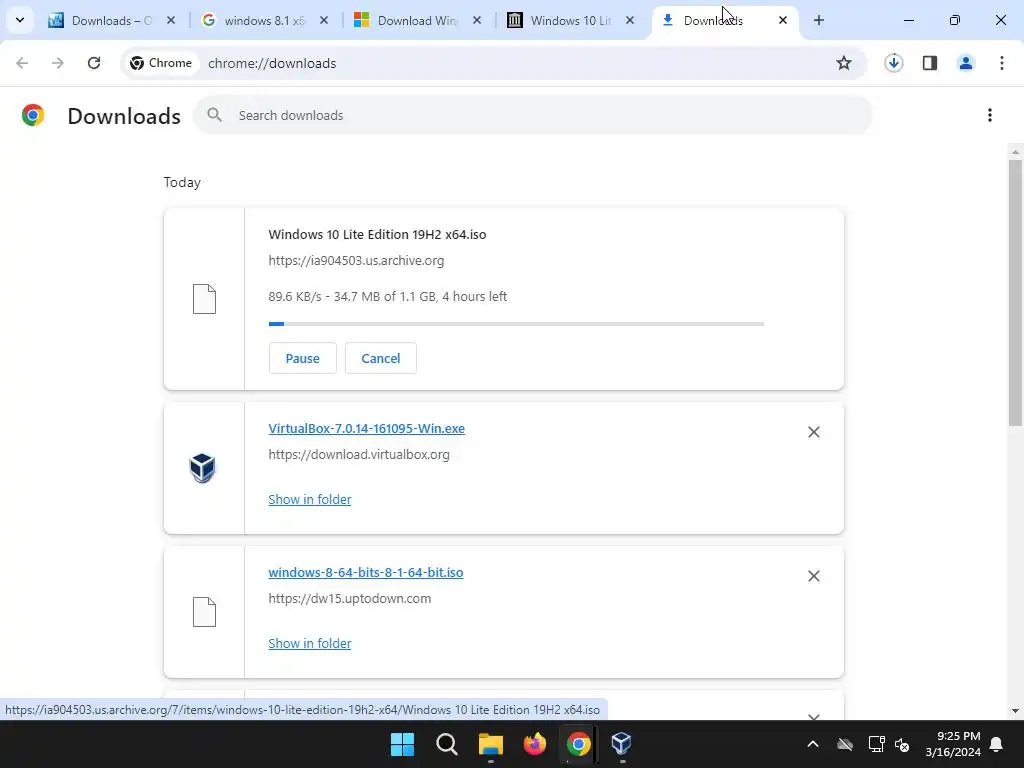Viewport: 1024px width, 768px height.
Task: Switch to Chrome in the taskbar
Action: 579,744
